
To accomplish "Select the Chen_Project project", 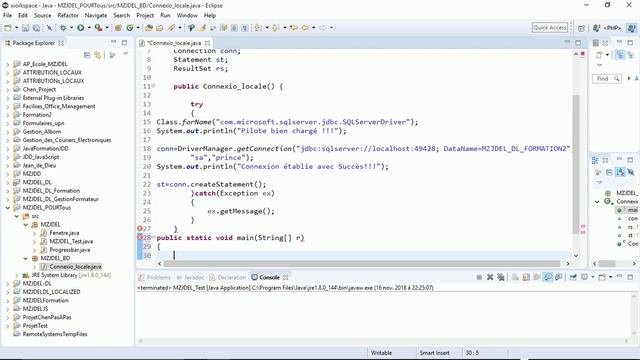I will 35,89.
